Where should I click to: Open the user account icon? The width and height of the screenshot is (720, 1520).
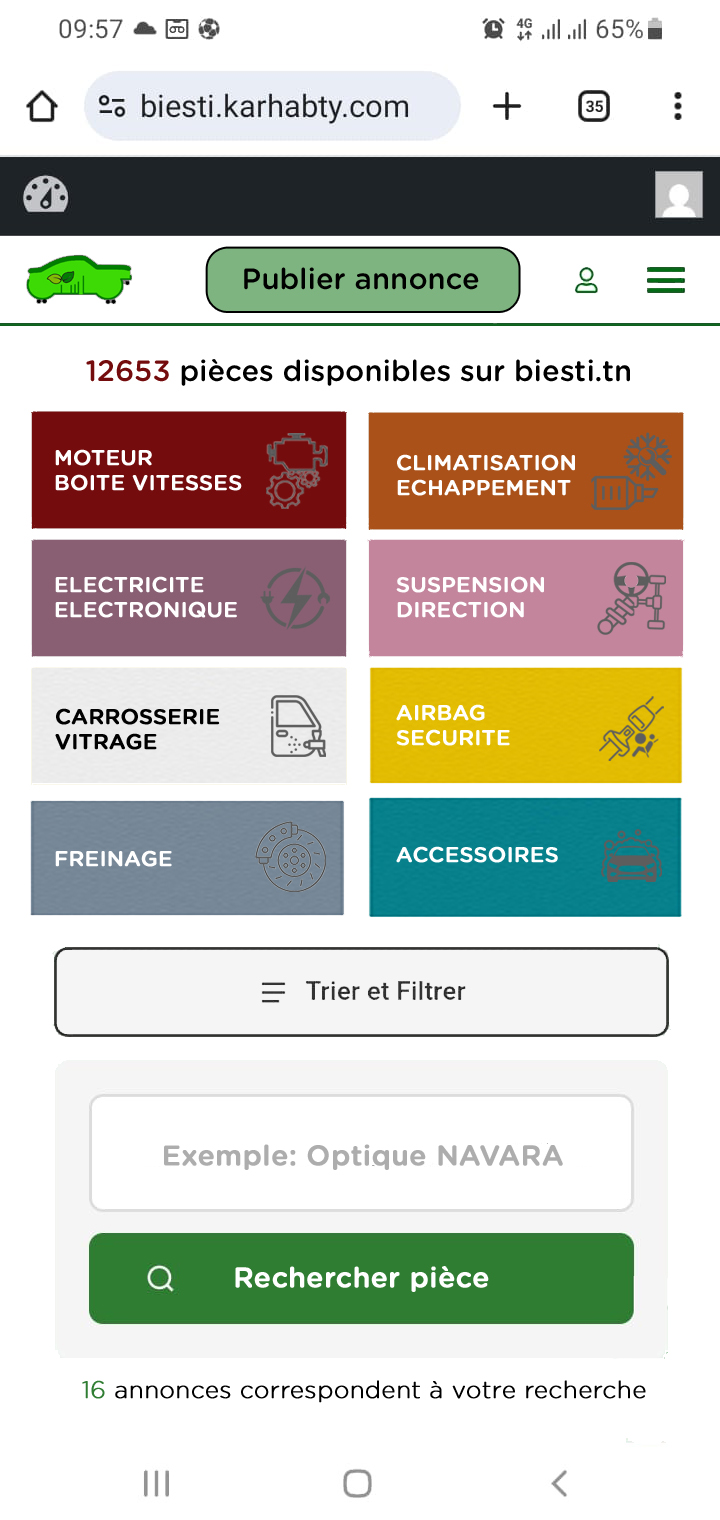pyautogui.click(x=586, y=280)
